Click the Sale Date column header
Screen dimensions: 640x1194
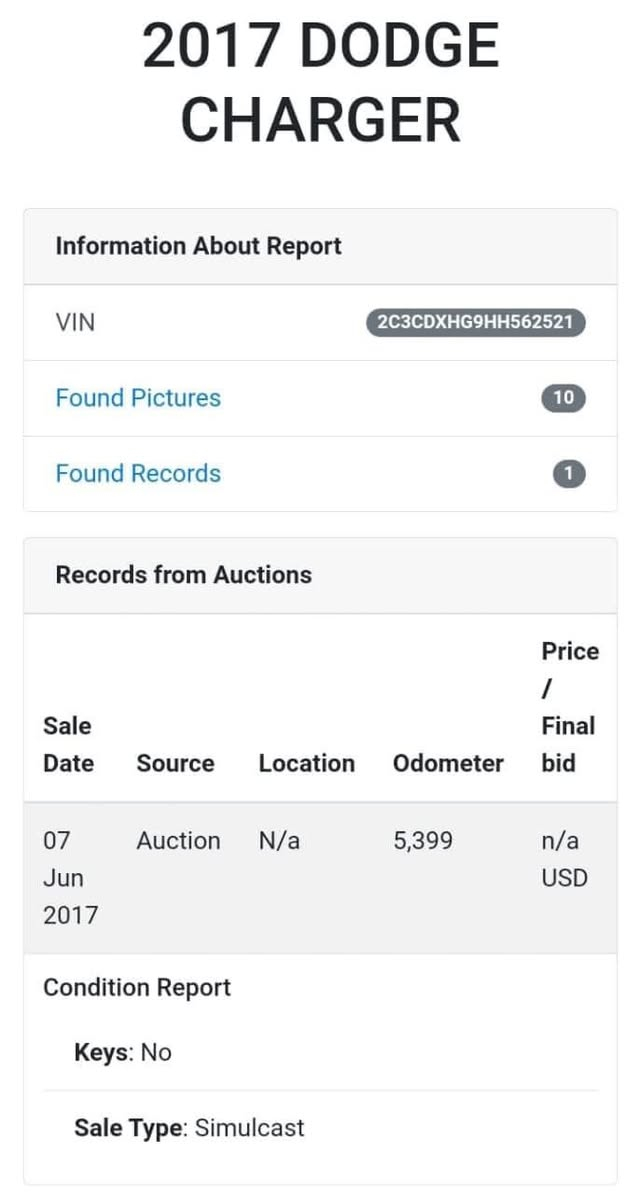point(68,744)
